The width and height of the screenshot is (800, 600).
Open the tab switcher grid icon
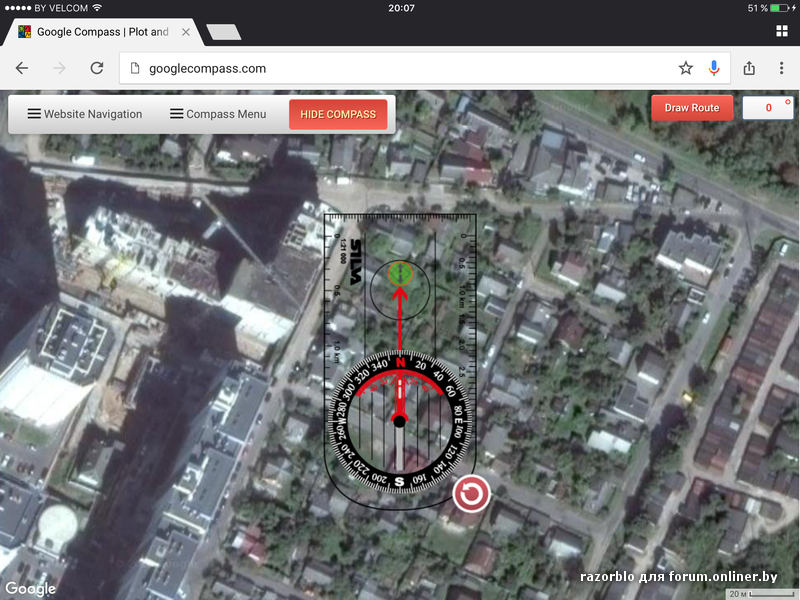[x=782, y=31]
